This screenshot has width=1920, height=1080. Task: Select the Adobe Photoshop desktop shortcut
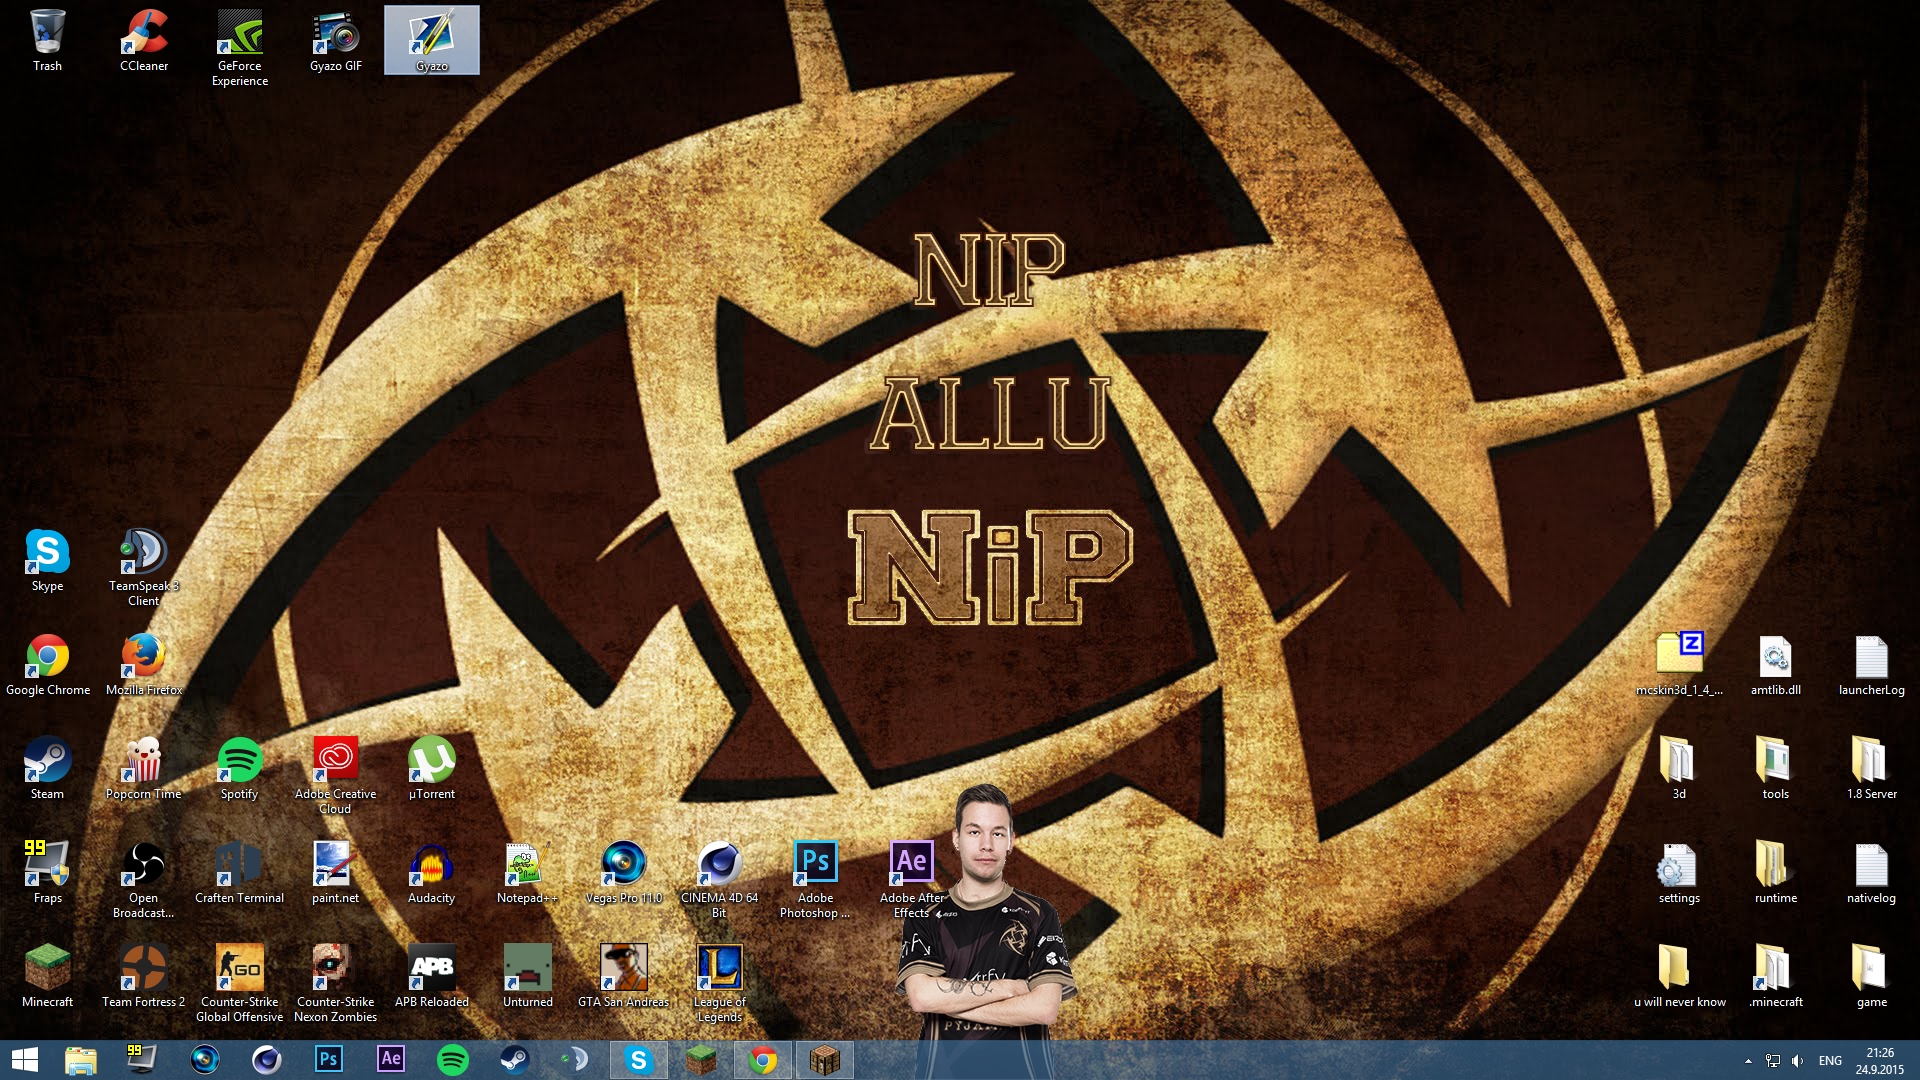tap(816, 879)
